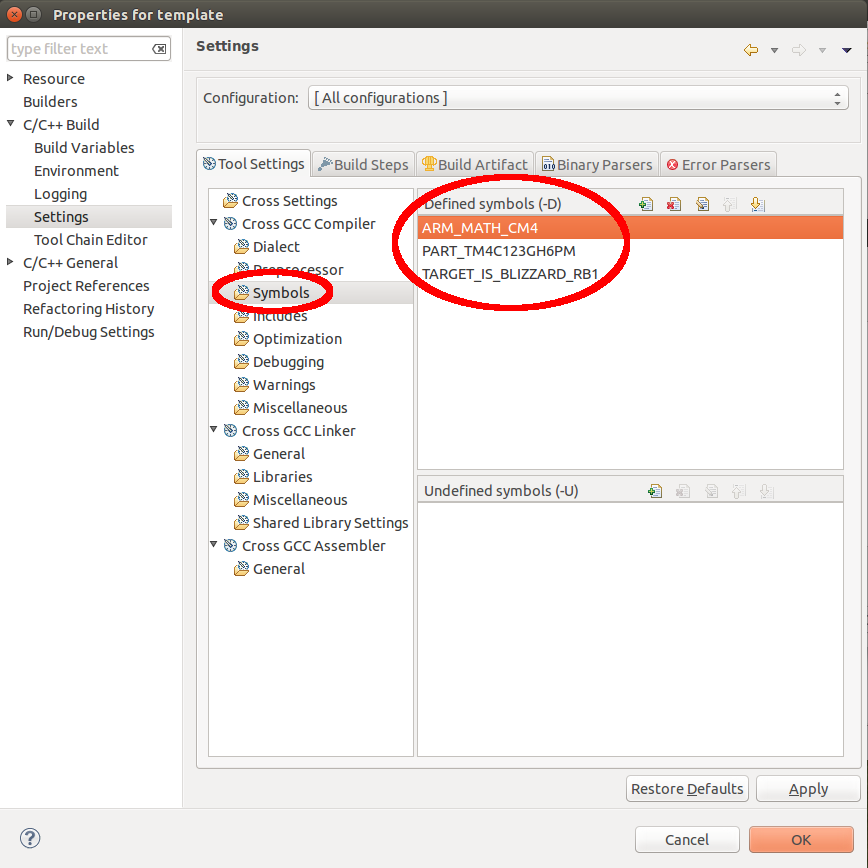Collapse the Cross GCC Linker section
Viewport: 868px width, 868px height.
coord(213,430)
